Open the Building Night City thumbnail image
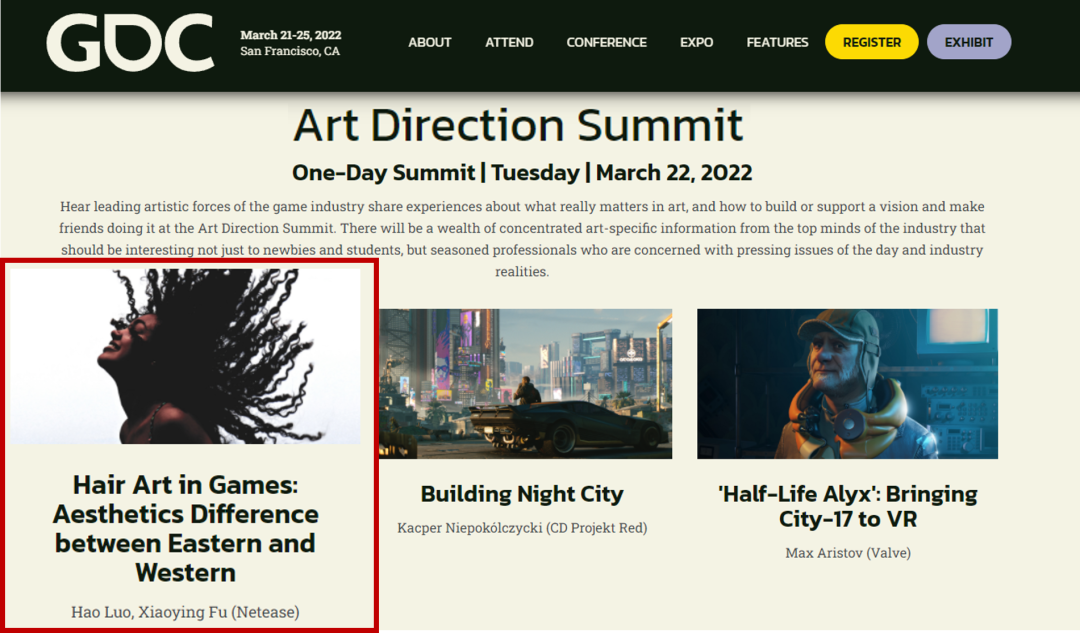This screenshot has height=633, width=1080. point(526,384)
